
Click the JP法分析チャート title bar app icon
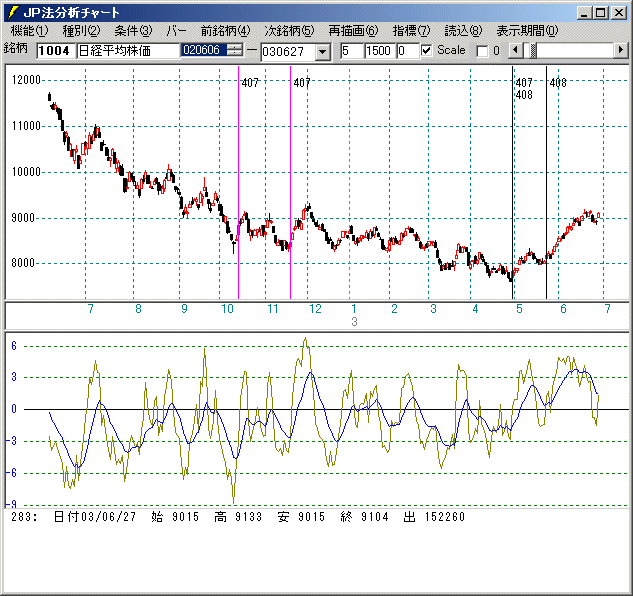coord(13,12)
